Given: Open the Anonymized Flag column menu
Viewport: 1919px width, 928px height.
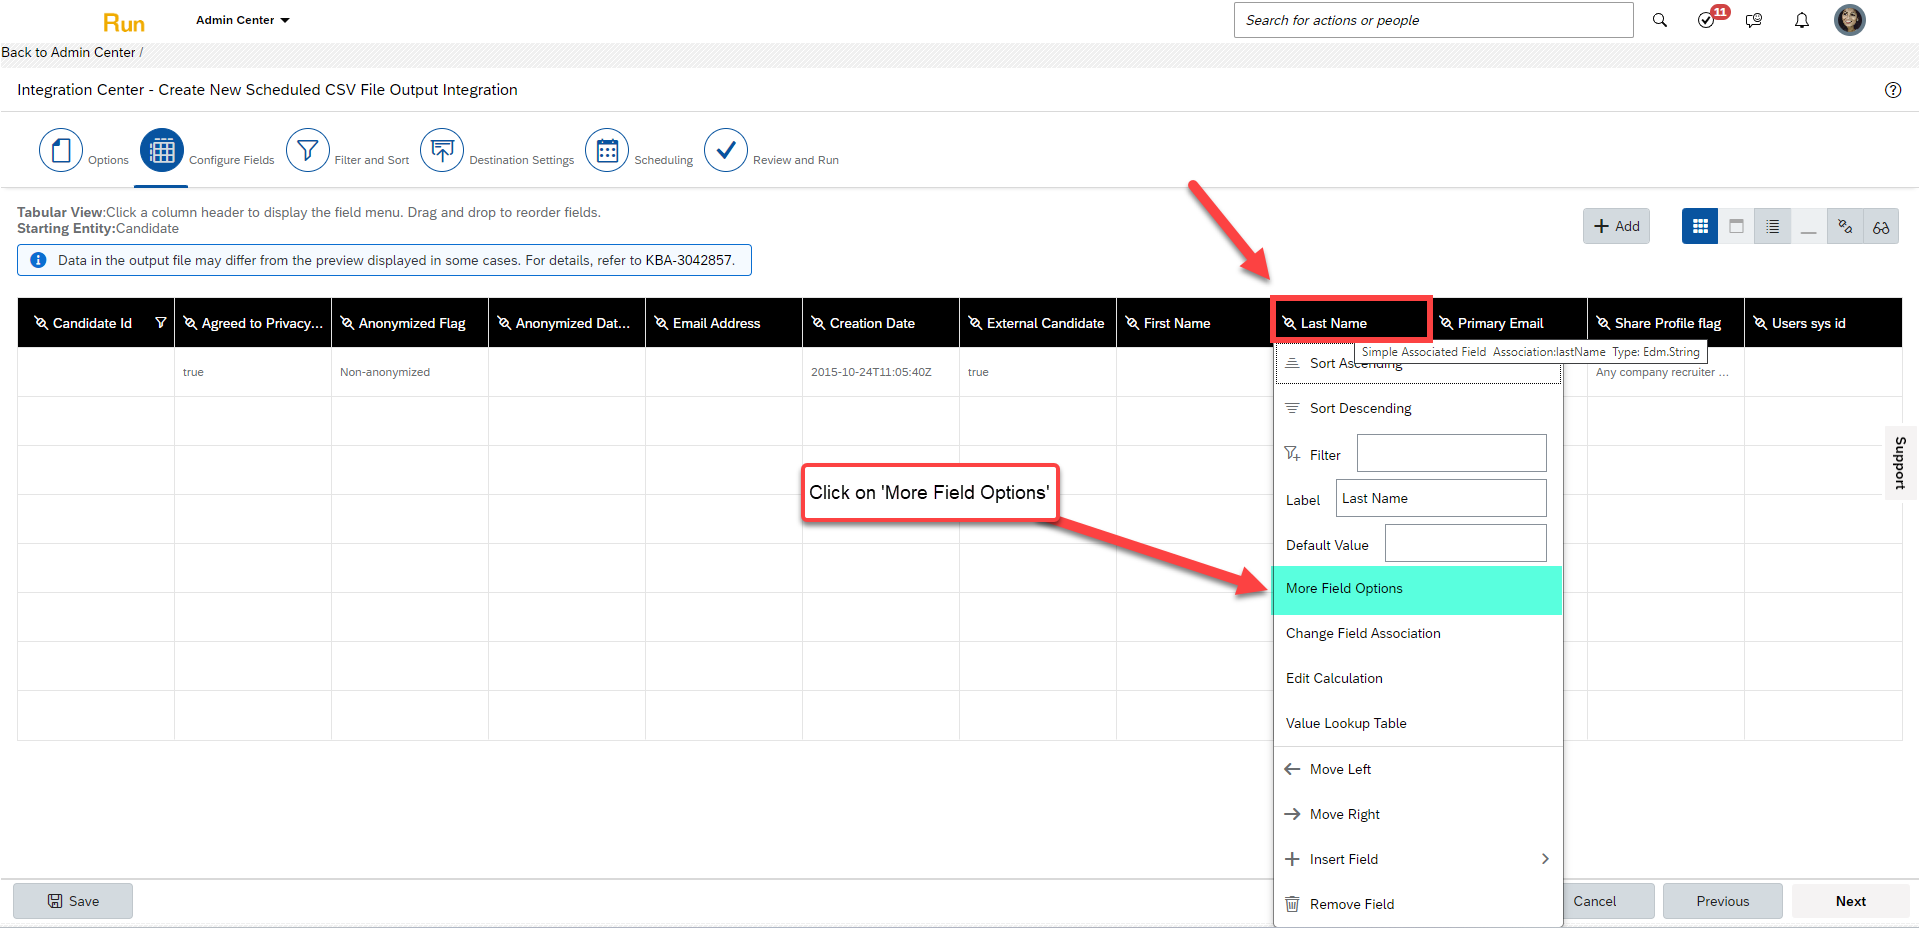Looking at the screenshot, I should pos(410,323).
